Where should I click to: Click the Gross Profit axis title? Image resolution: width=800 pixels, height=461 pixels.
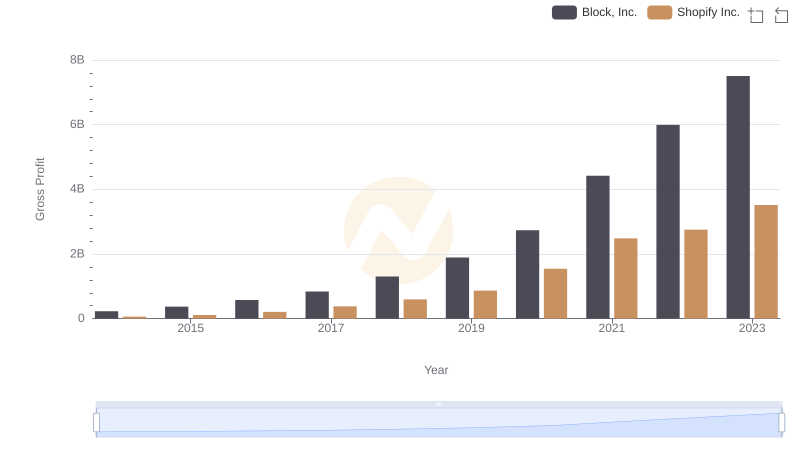(40, 189)
